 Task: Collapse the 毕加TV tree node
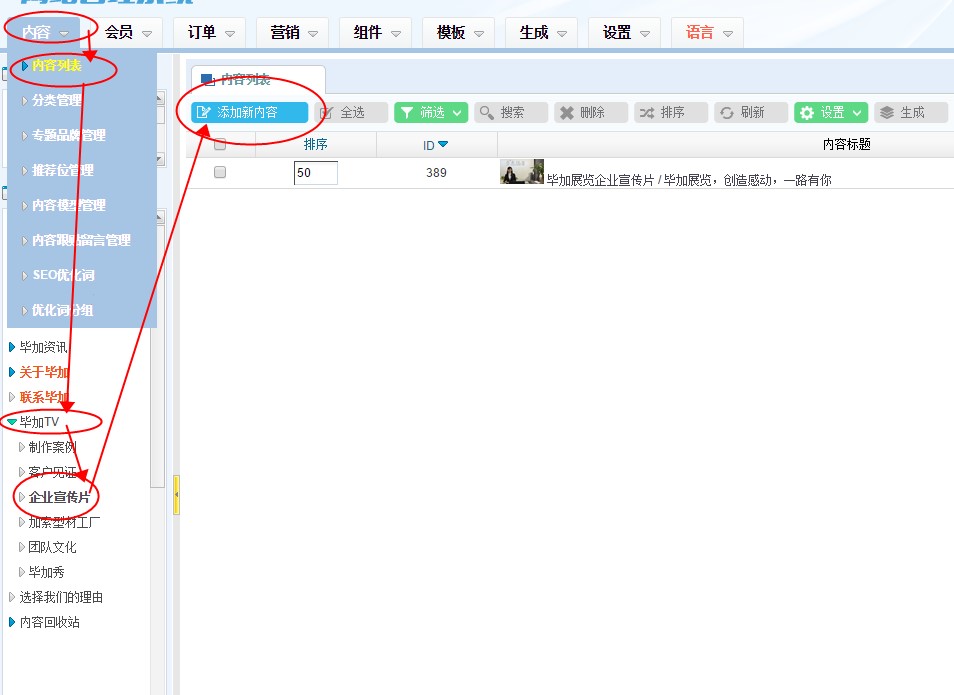[x=12, y=422]
